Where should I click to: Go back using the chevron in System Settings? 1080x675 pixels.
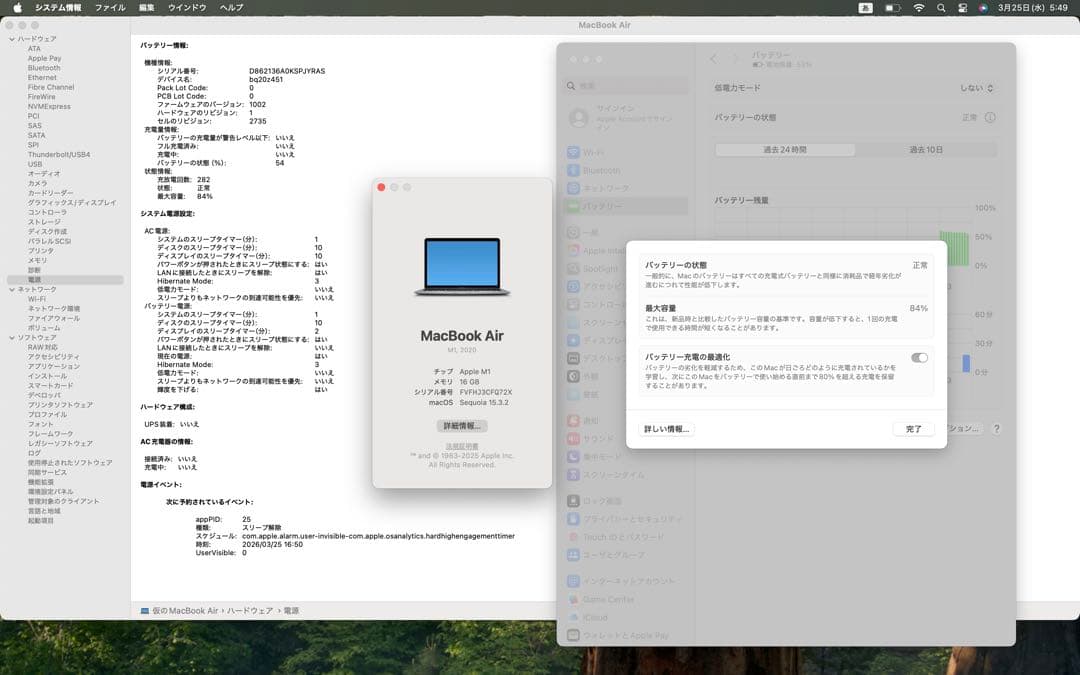[x=714, y=59]
